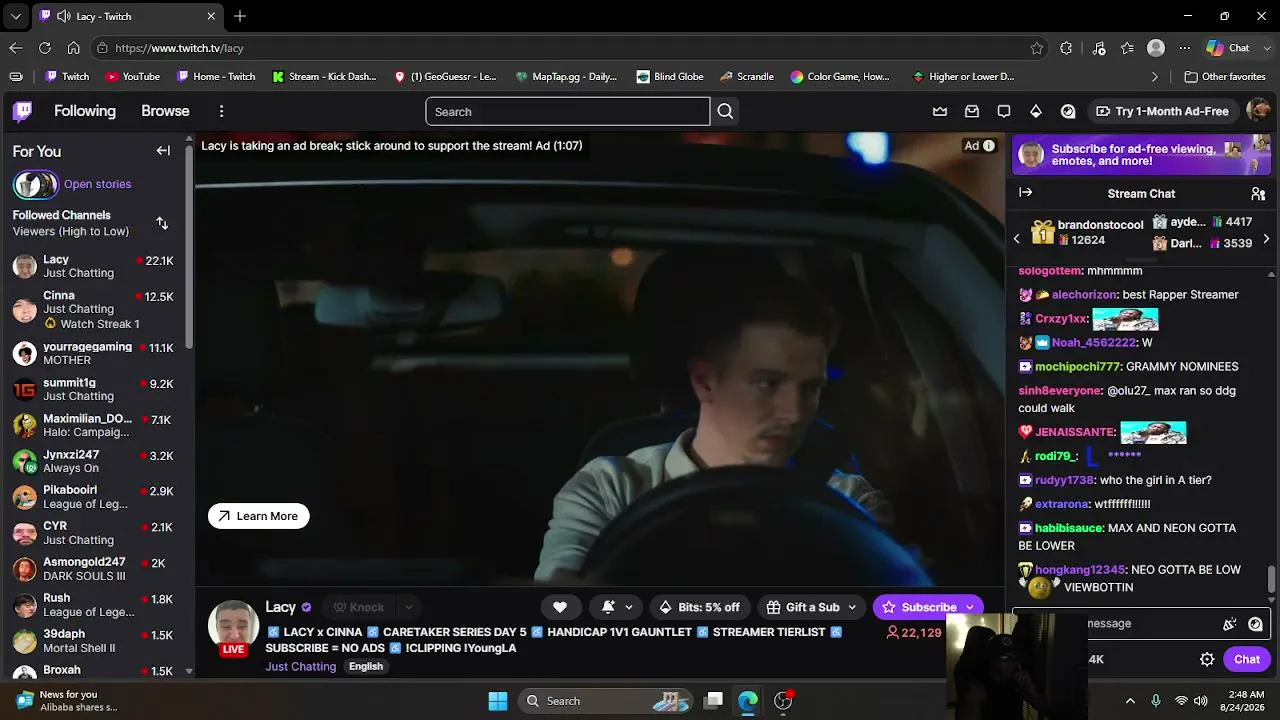1280x720 pixels.
Task: Refresh the browser page
Action: click(45, 48)
